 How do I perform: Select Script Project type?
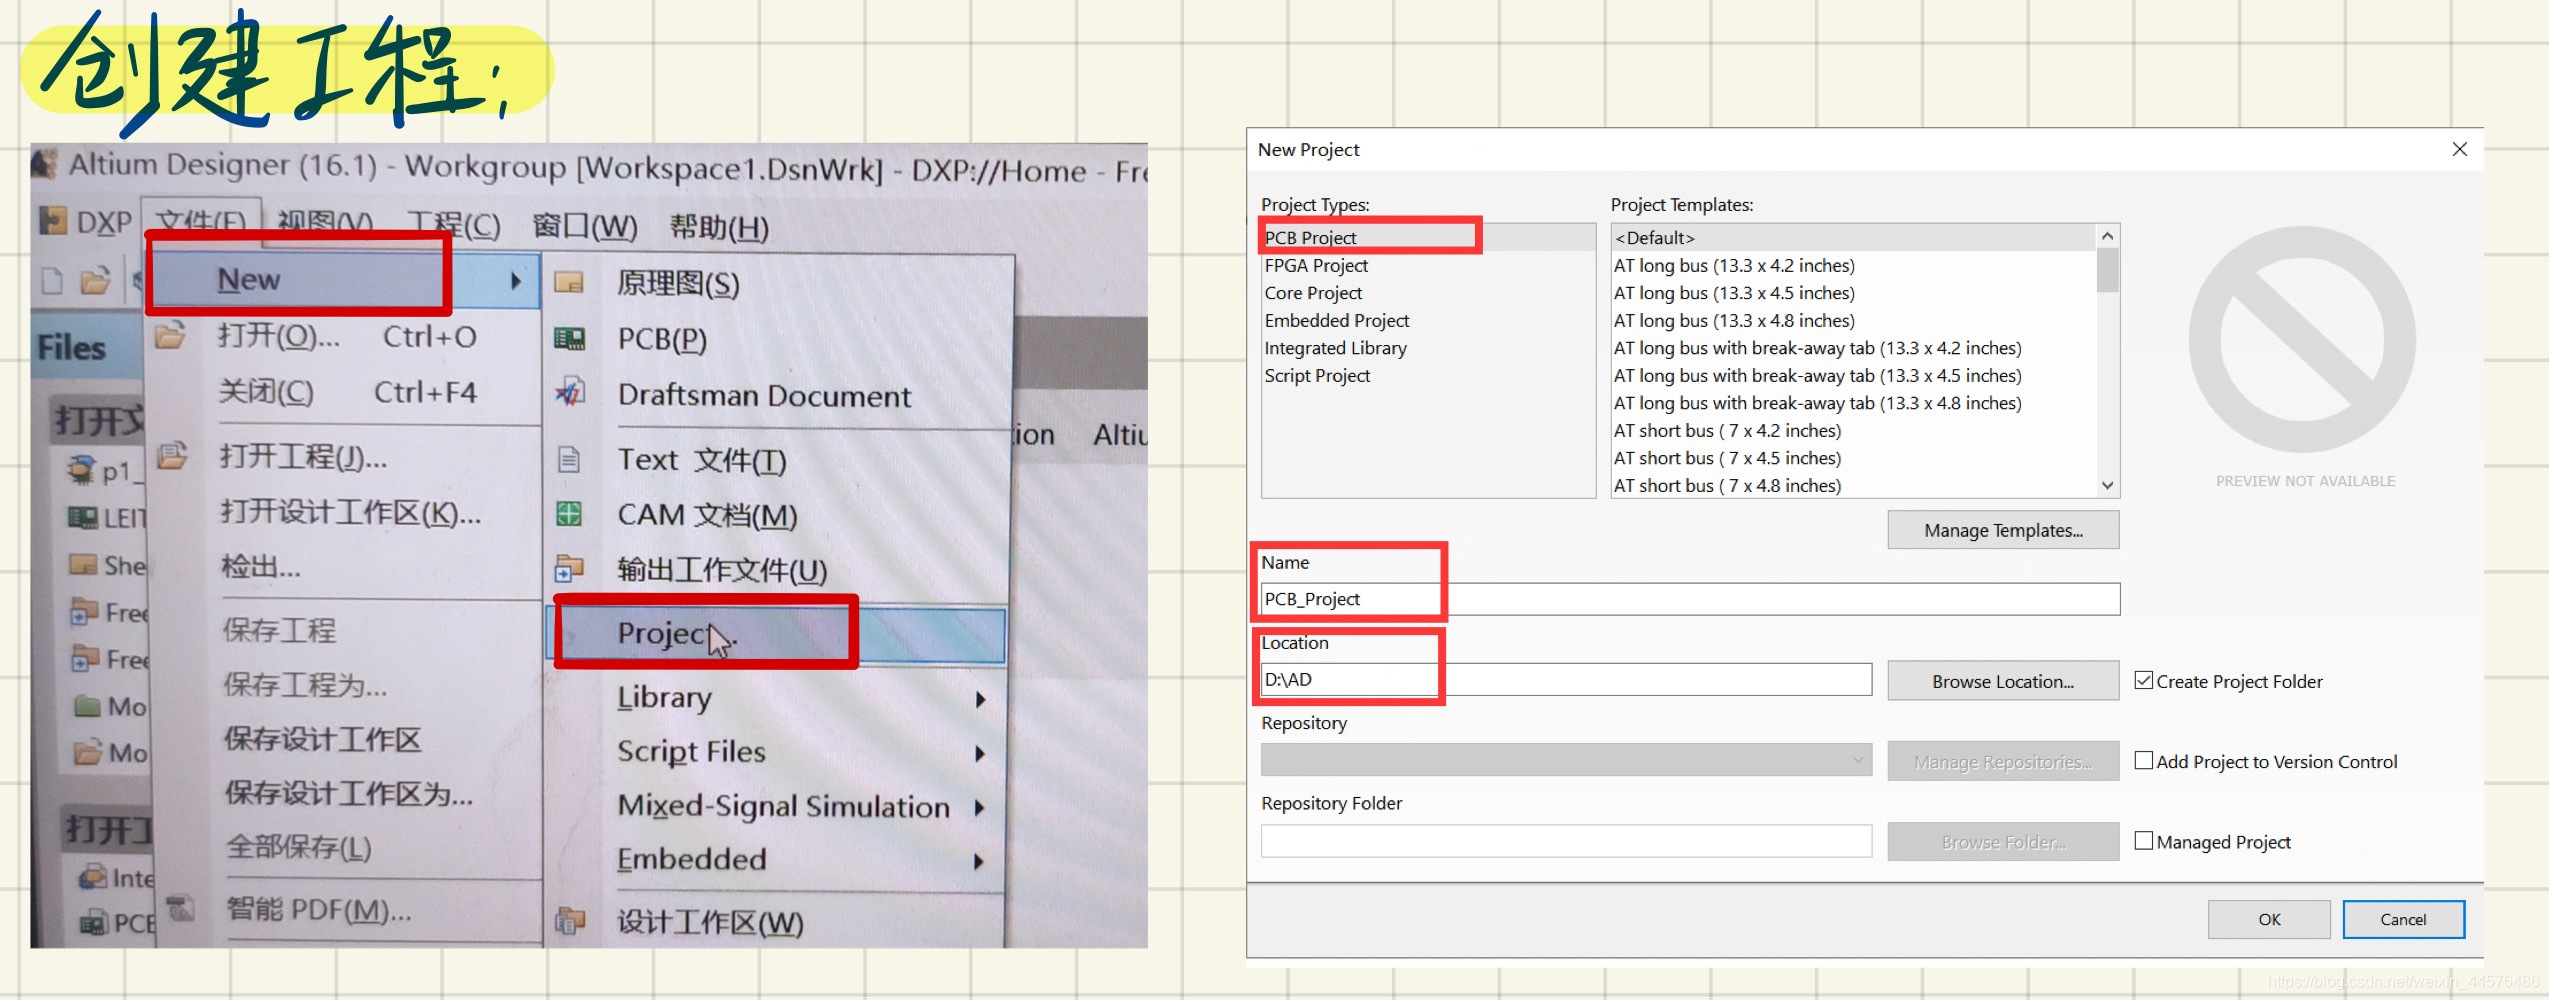point(1317,376)
